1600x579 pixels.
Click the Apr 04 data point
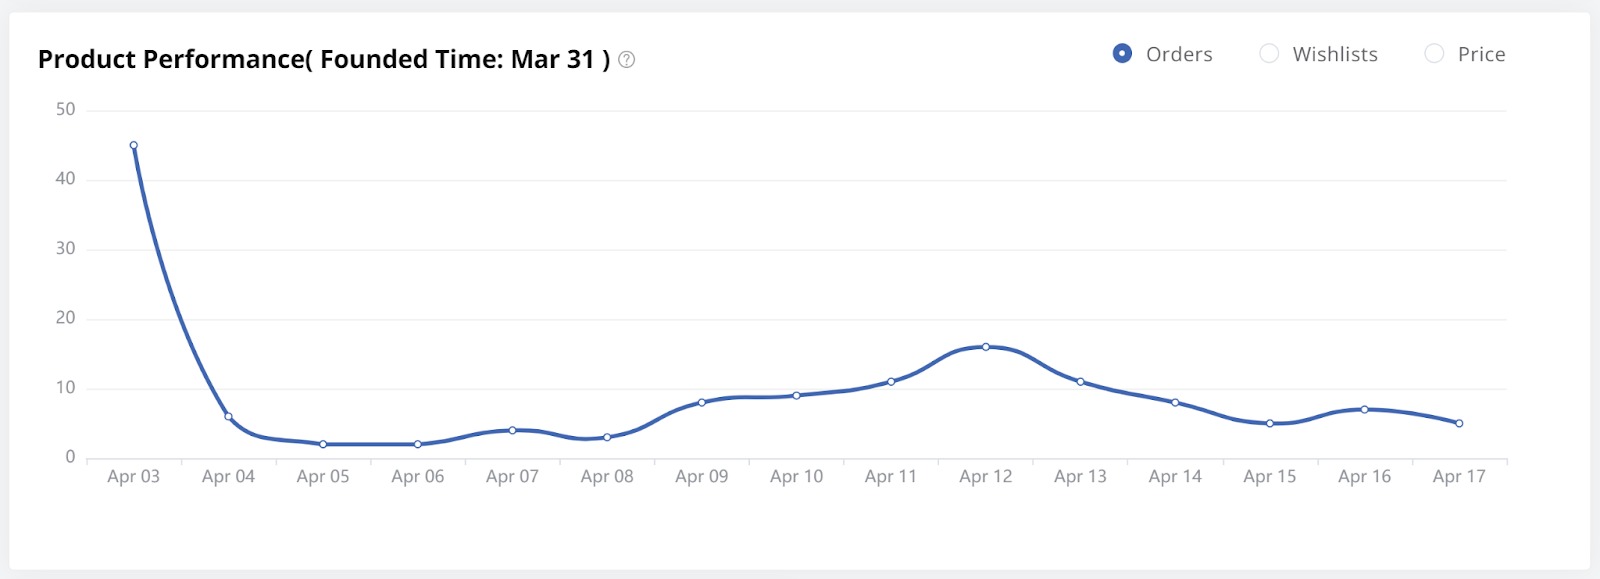(x=228, y=416)
